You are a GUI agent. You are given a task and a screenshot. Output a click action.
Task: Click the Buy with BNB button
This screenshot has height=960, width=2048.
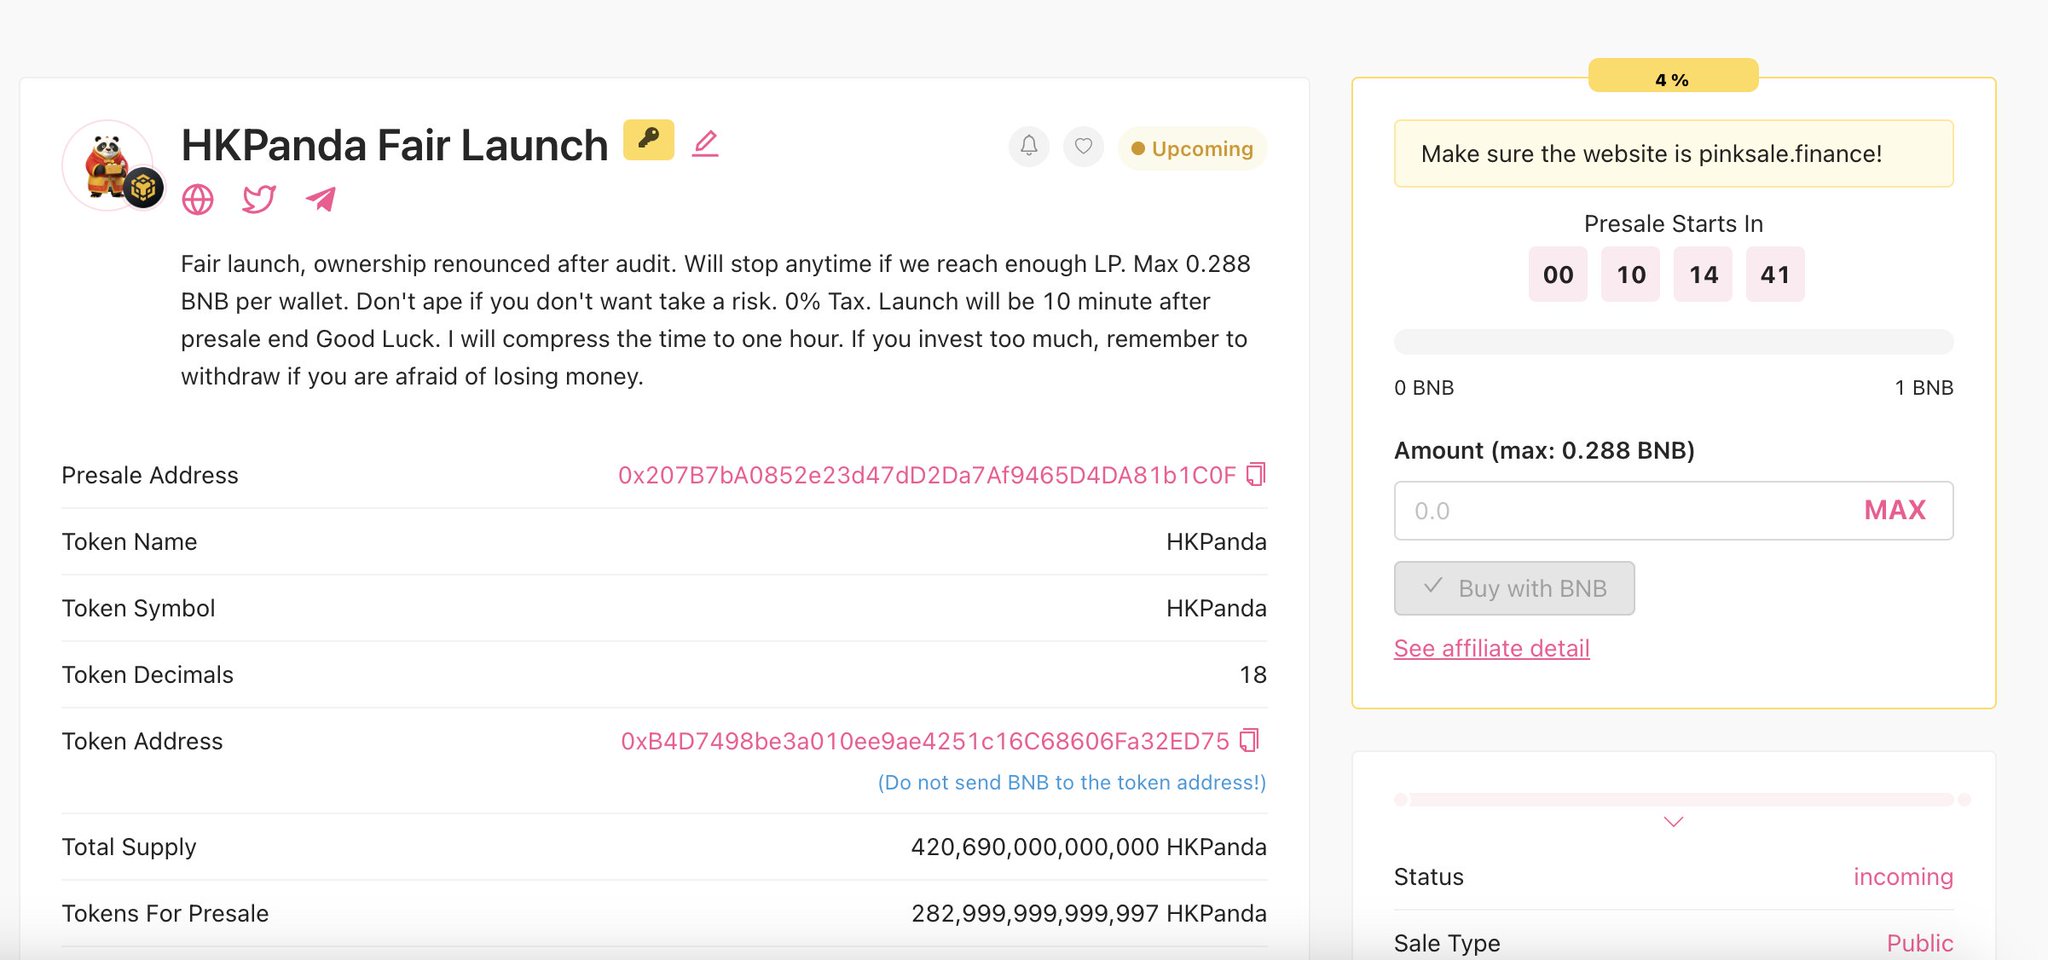(x=1514, y=588)
